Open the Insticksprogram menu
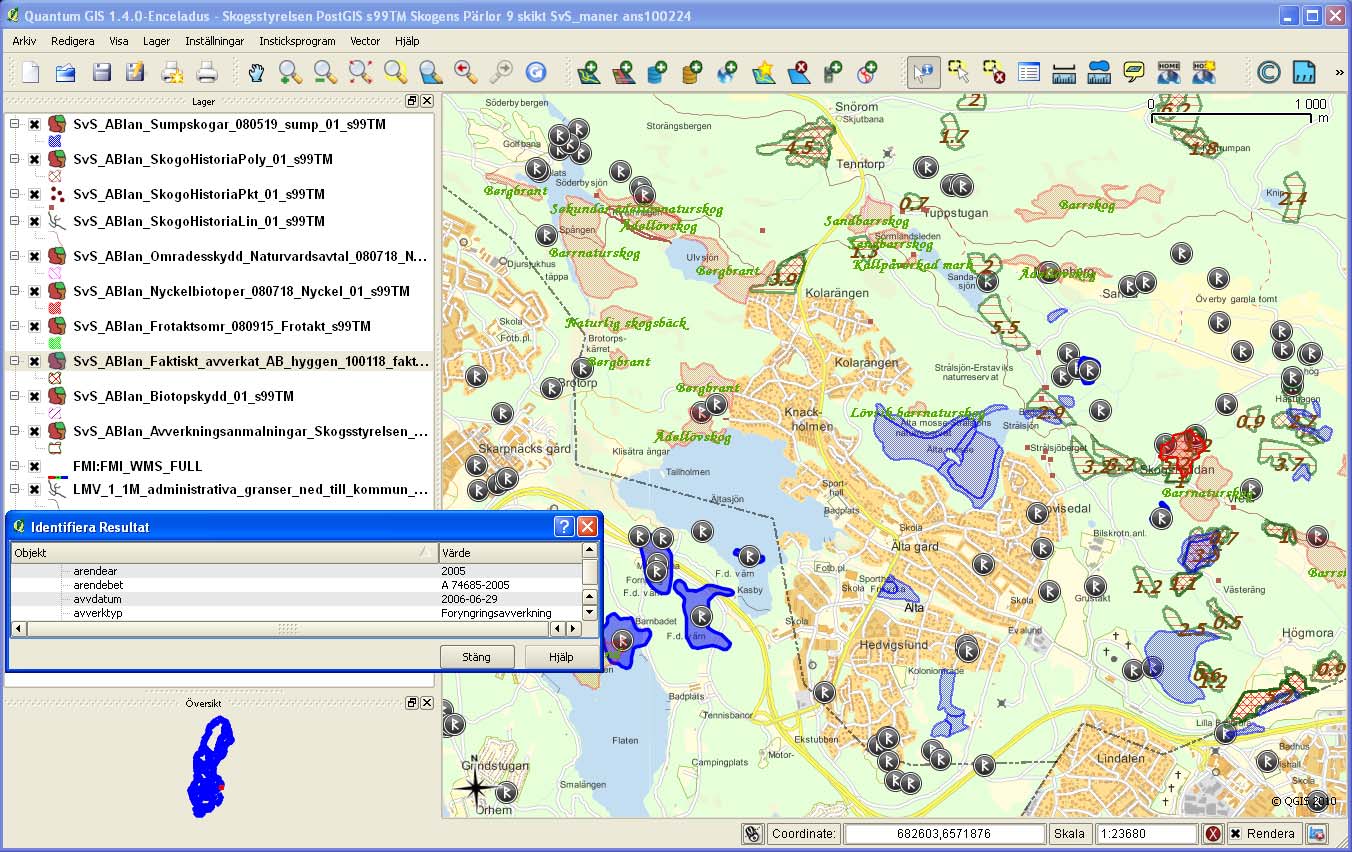1352x852 pixels. (x=297, y=41)
